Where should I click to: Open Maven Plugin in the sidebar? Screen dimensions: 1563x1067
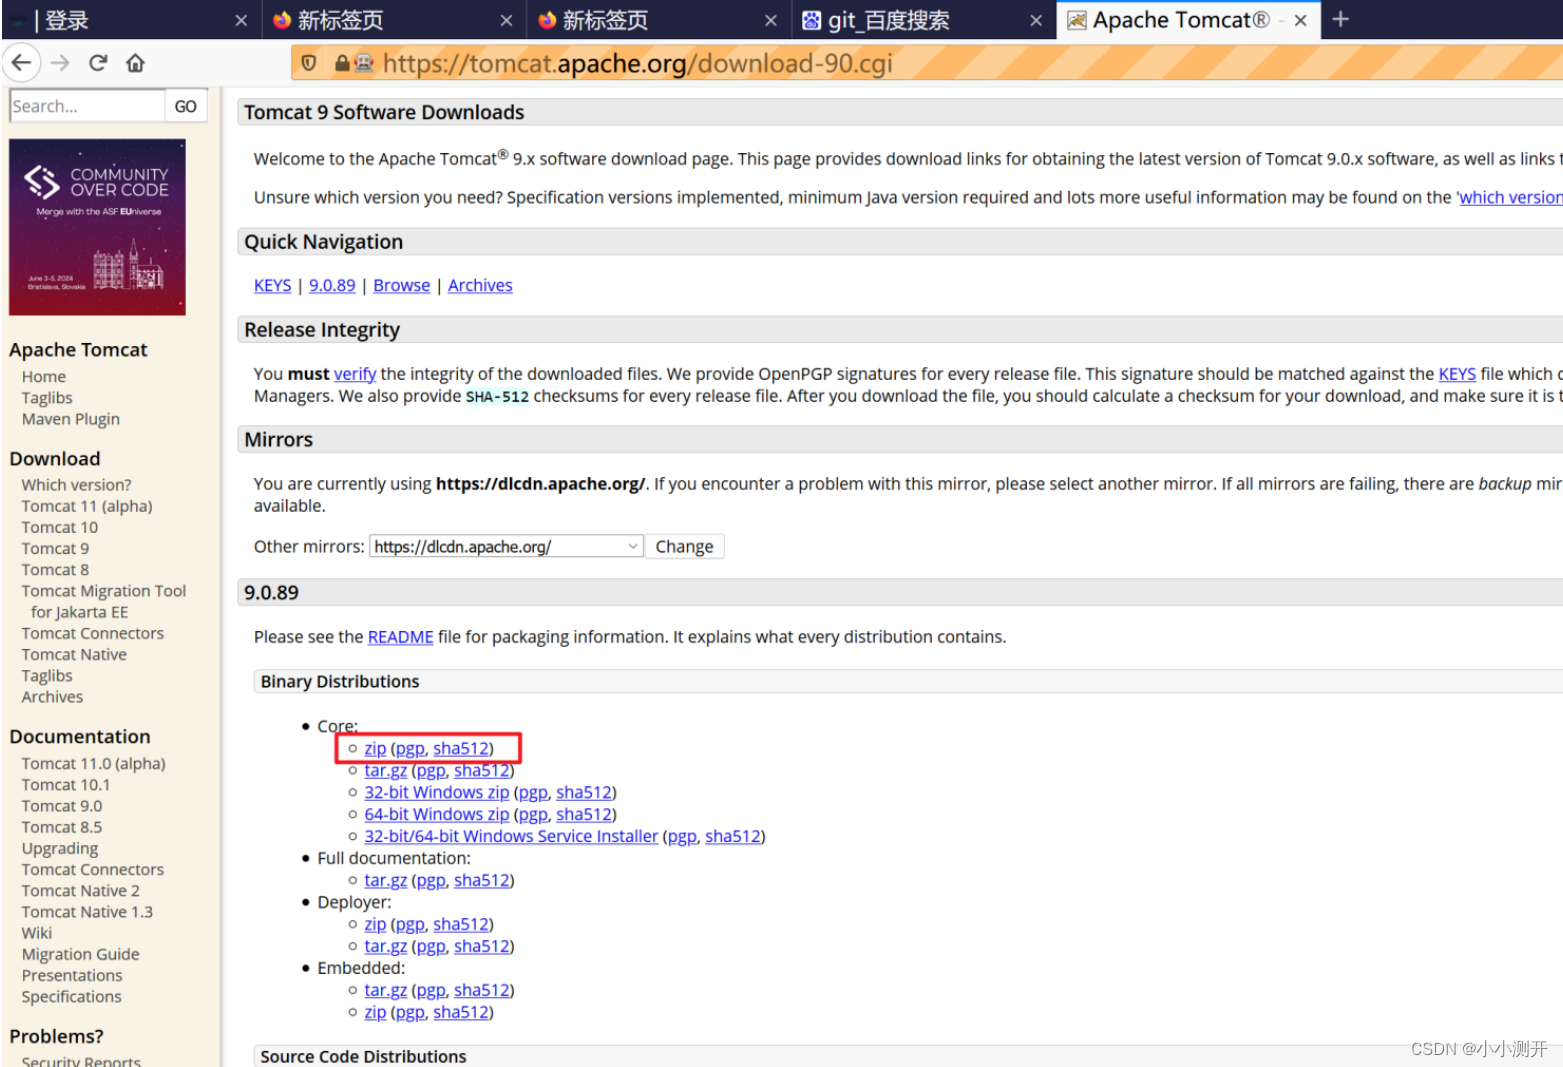(x=71, y=419)
